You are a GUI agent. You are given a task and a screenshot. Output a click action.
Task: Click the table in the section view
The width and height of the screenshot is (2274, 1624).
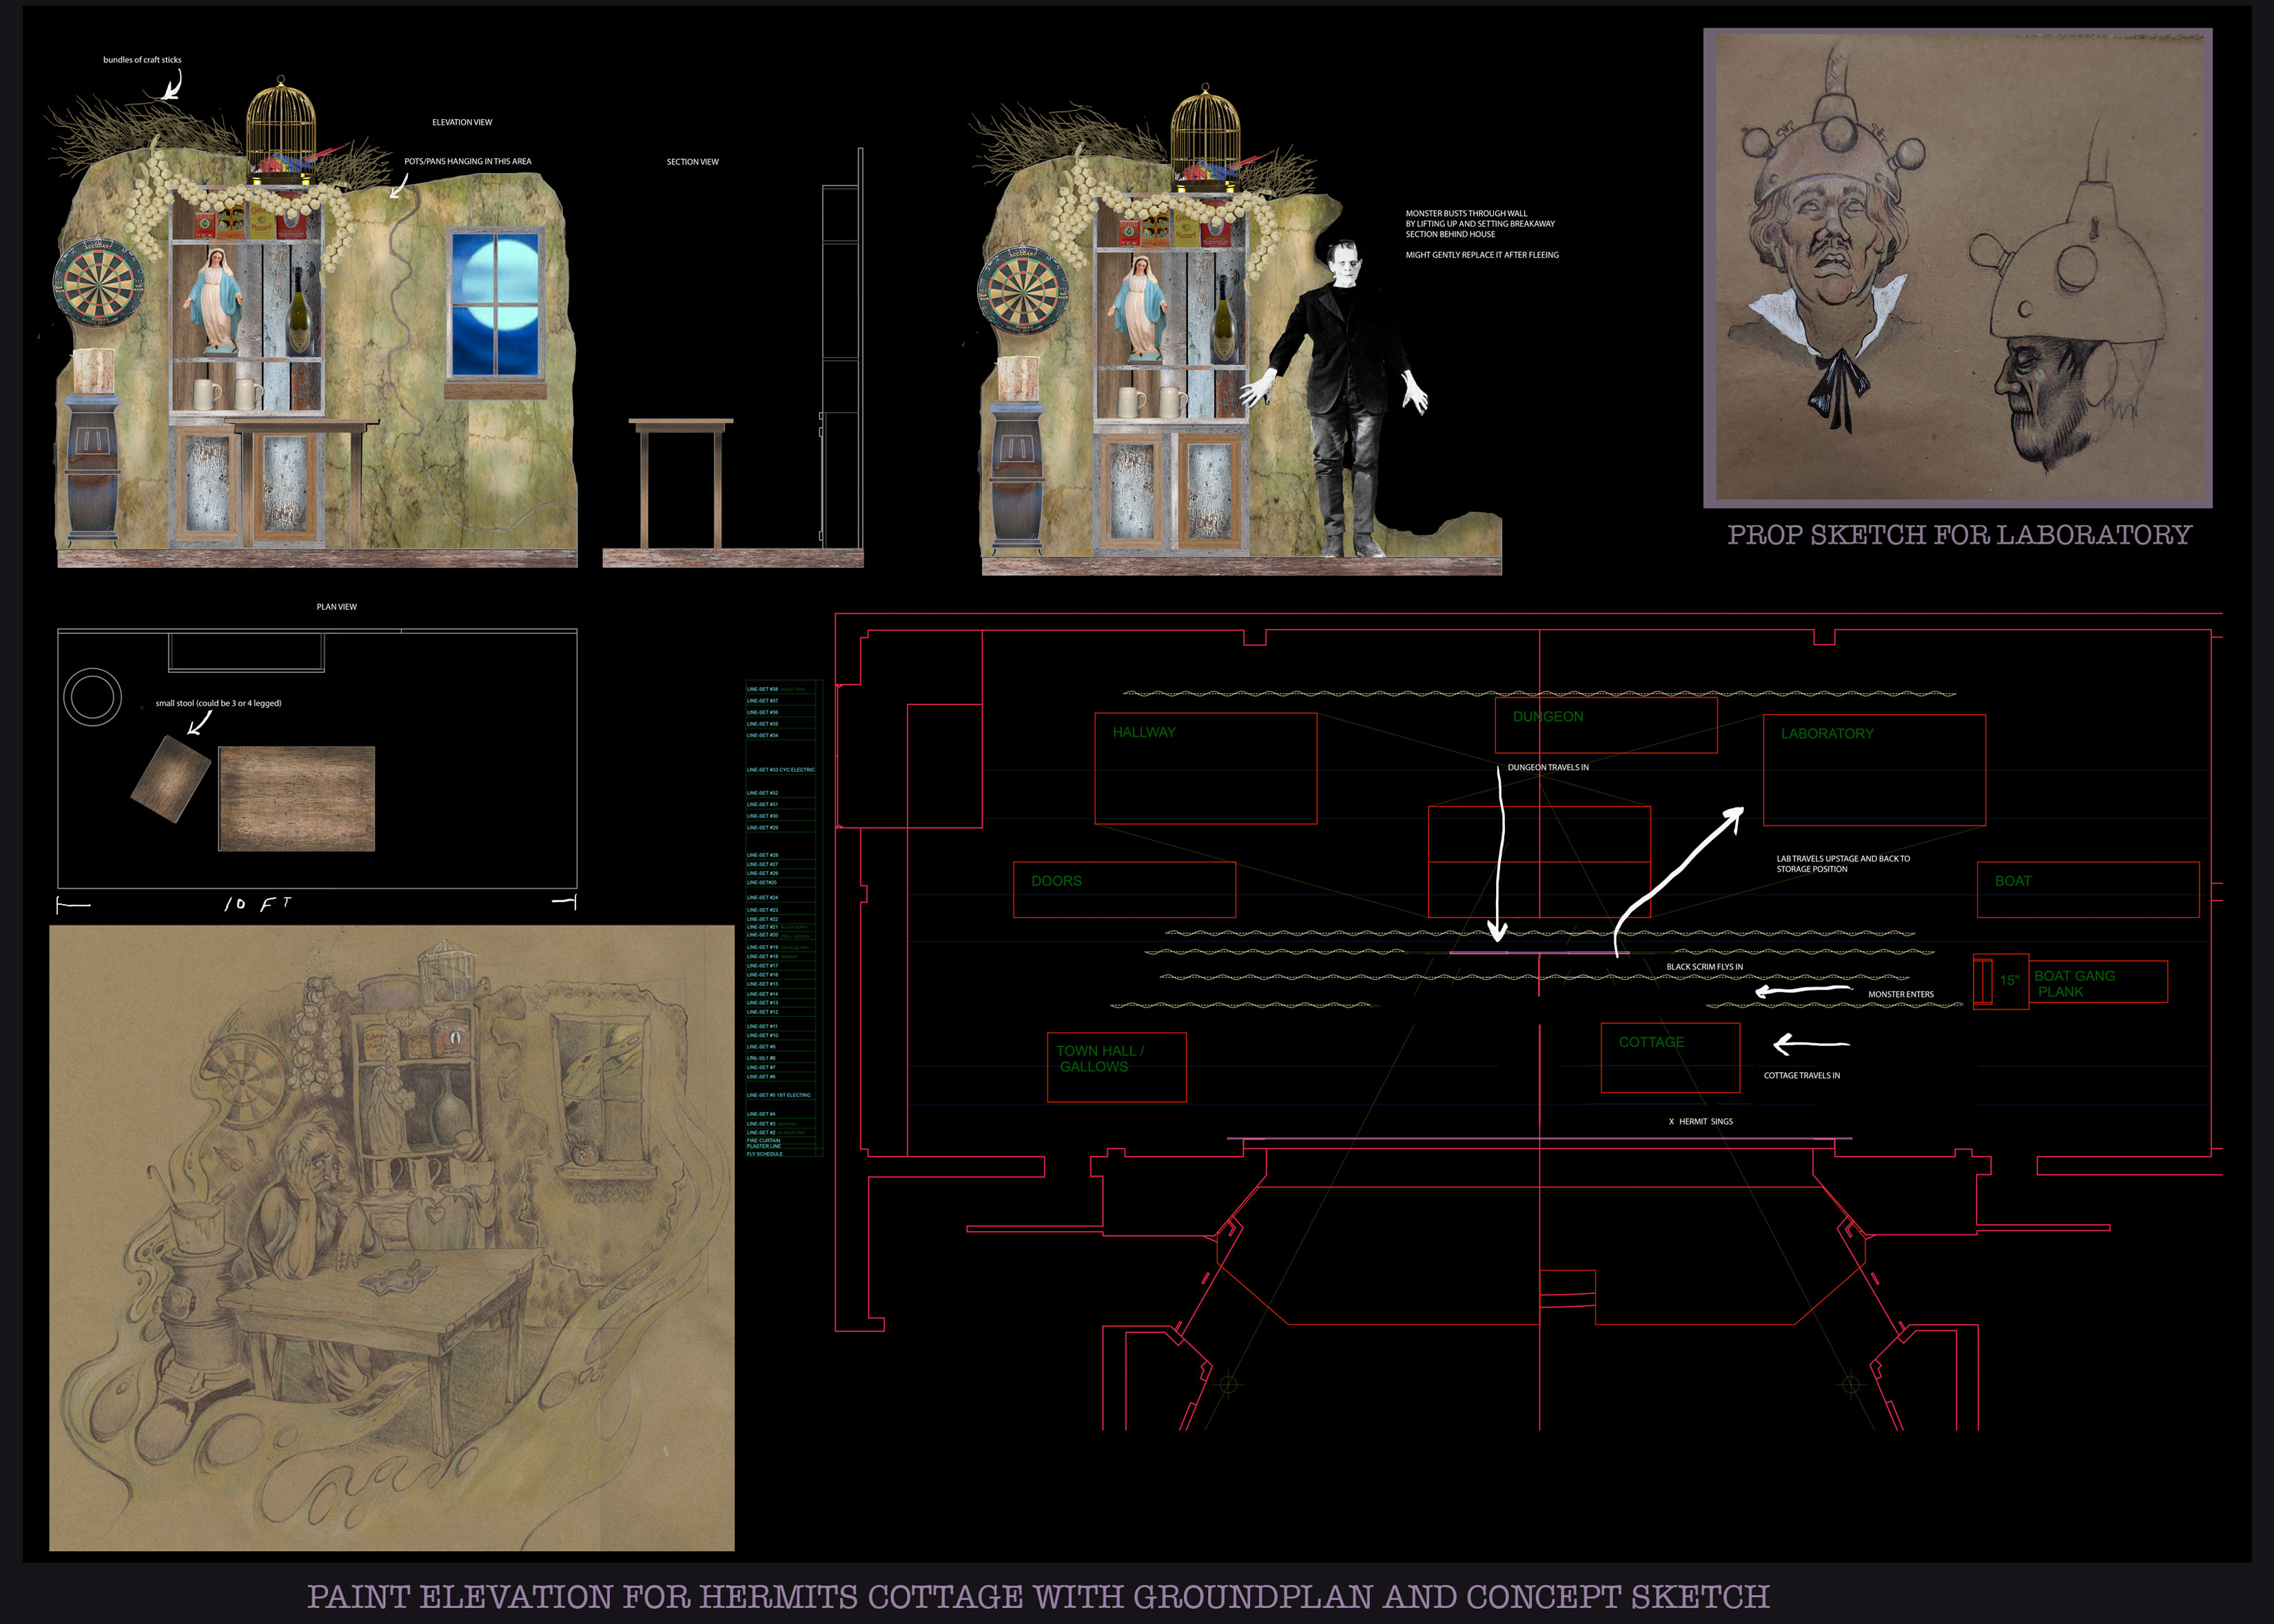[x=681, y=483]
